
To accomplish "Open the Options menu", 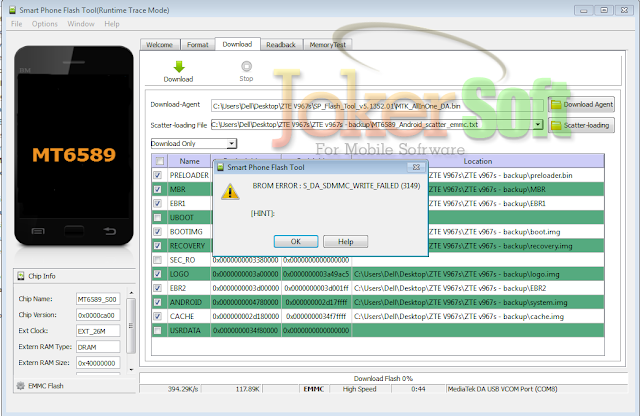I will (x=45, y=24).
